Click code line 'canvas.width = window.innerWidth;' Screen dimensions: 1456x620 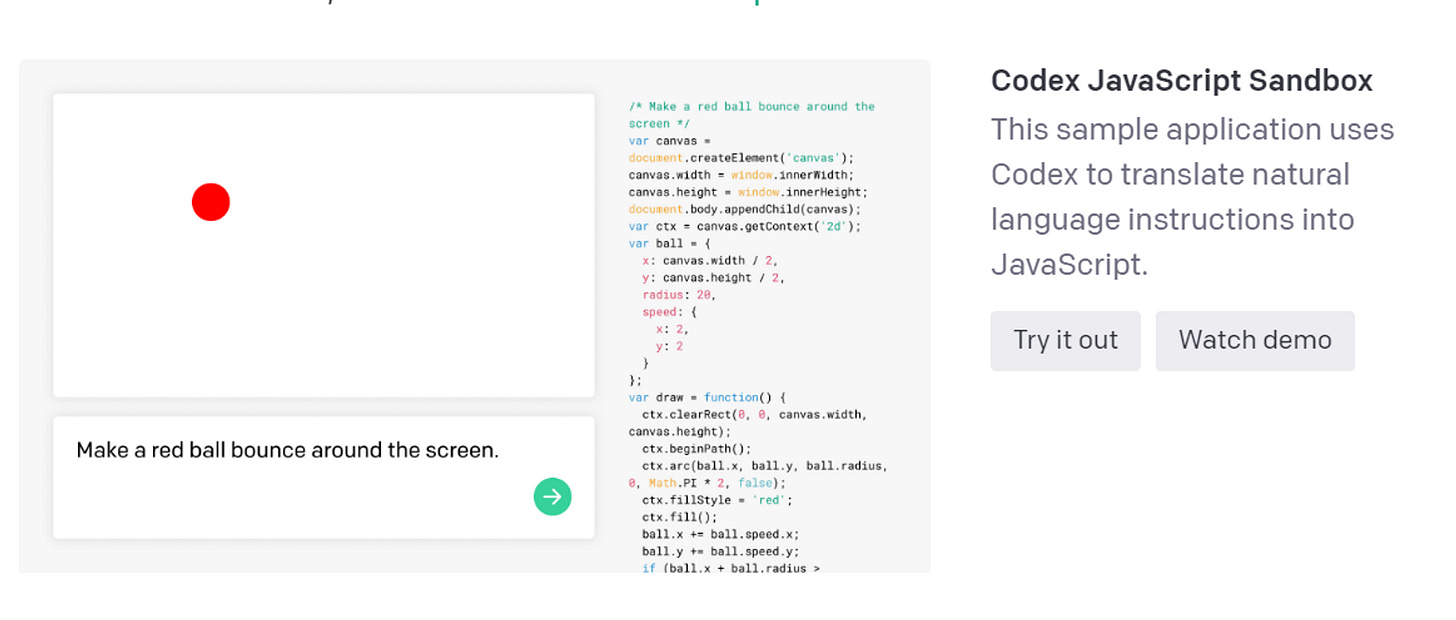pyautogui.click(x=742, y=175)
